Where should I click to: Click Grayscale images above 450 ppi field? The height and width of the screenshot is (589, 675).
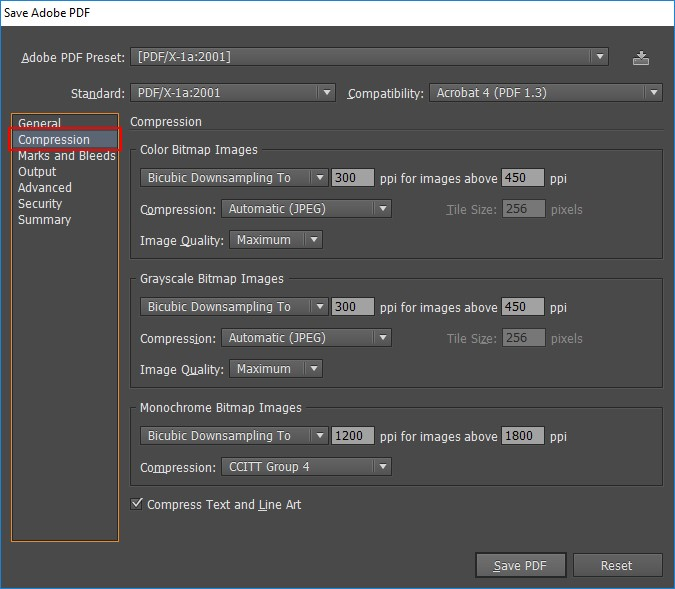(523, 307)
